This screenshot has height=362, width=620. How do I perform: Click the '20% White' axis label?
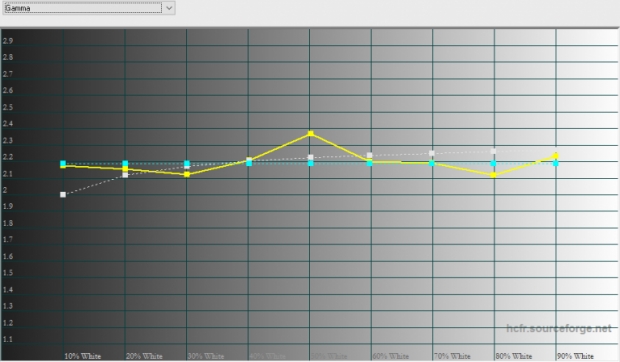(144, 356)
